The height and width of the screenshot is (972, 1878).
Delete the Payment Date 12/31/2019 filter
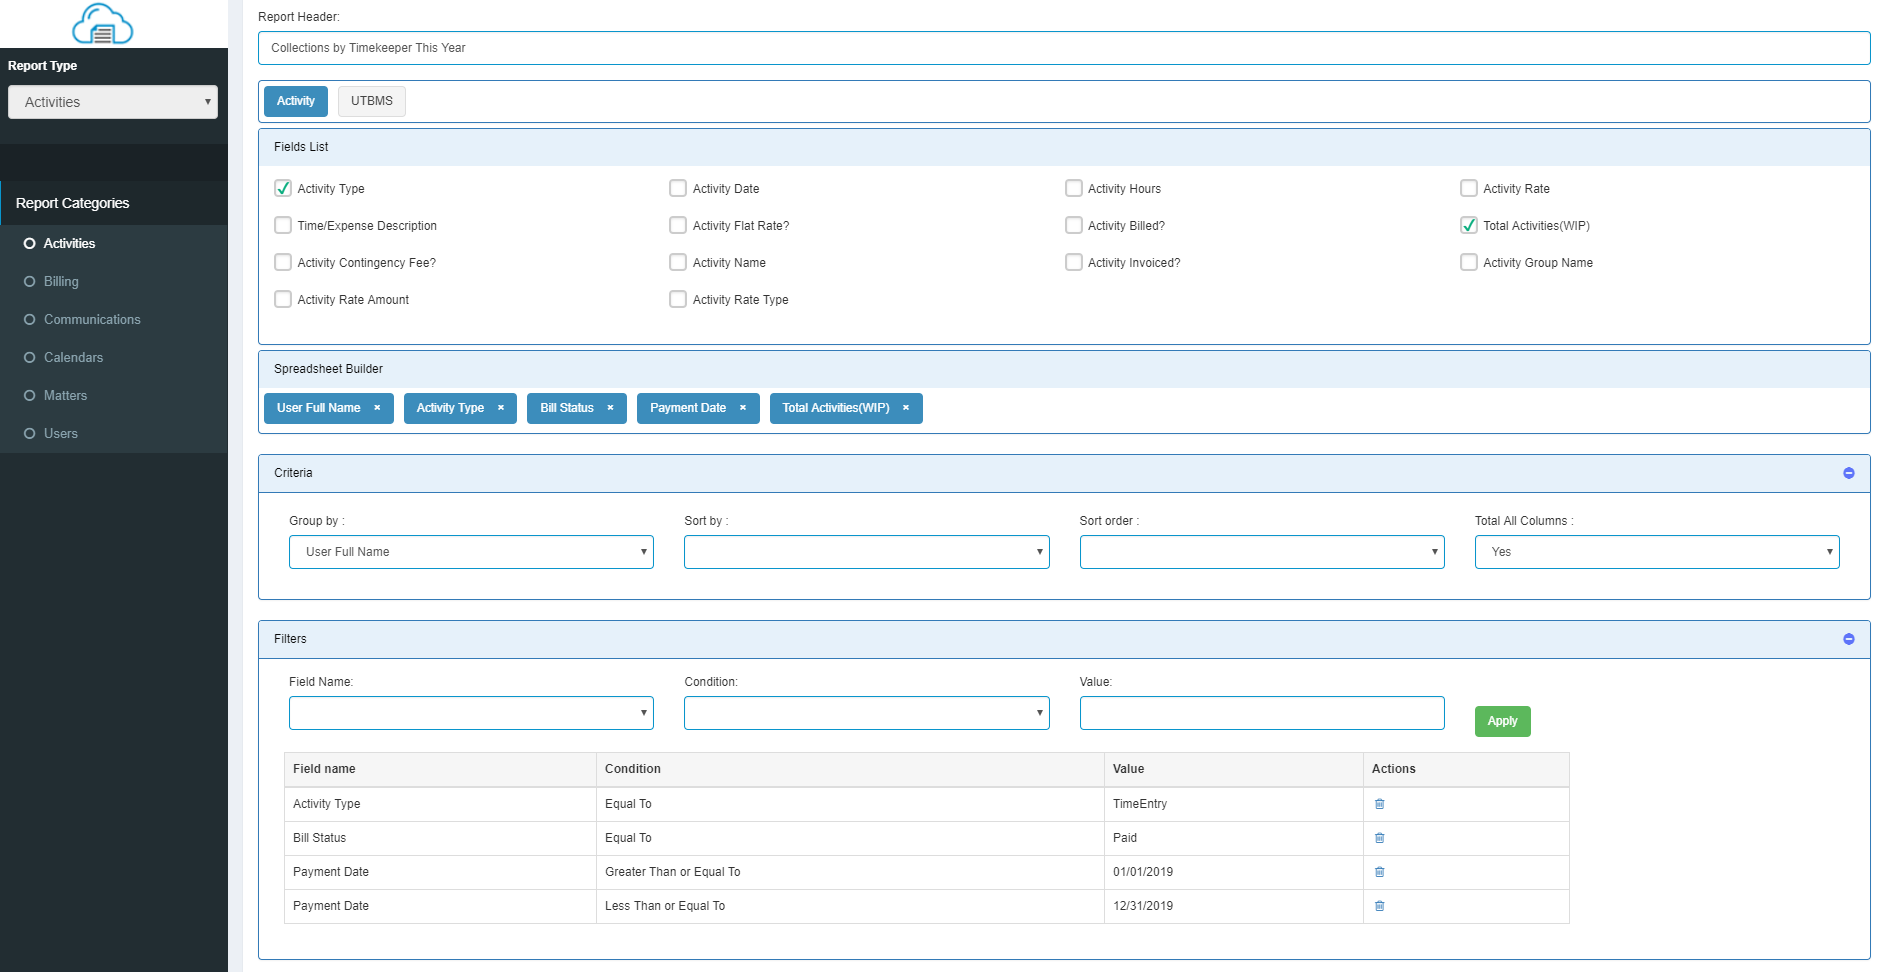tap(1379, 906)
